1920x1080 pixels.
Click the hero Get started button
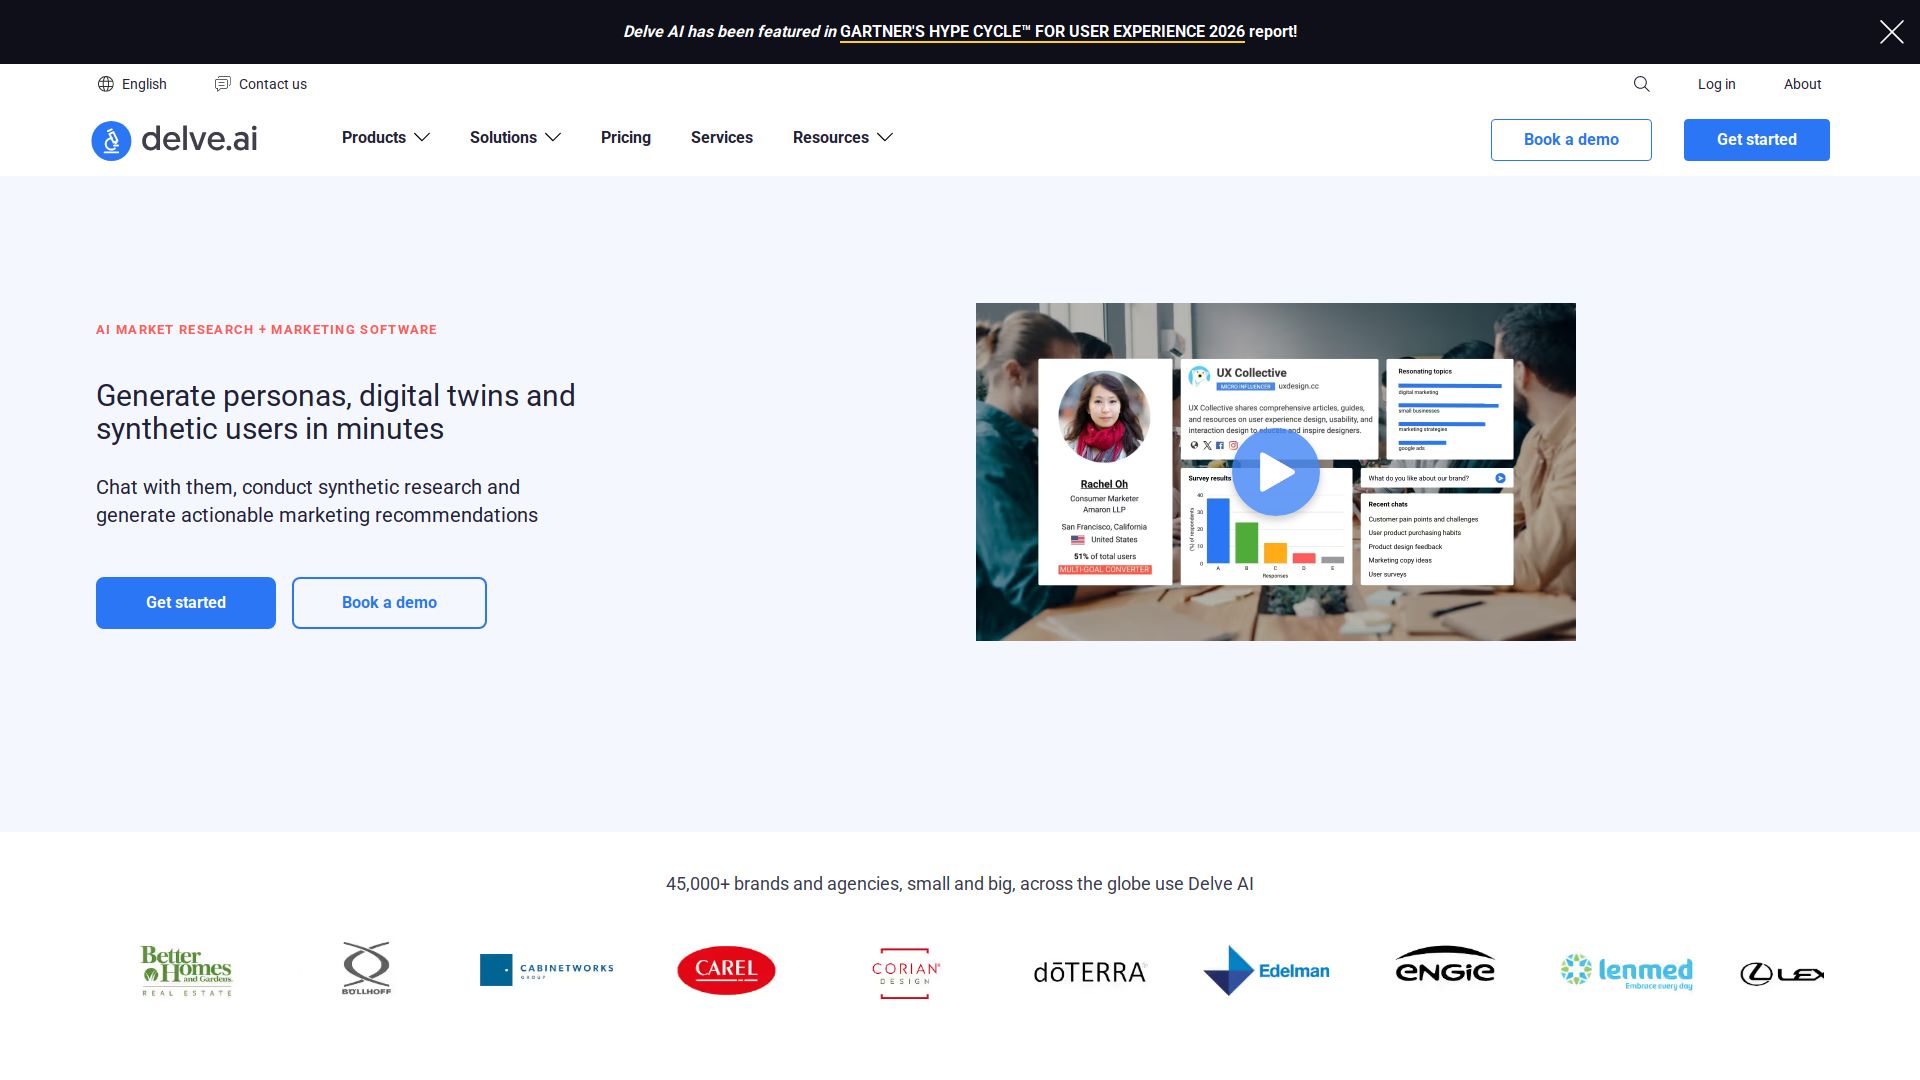(x=186, y=603)
